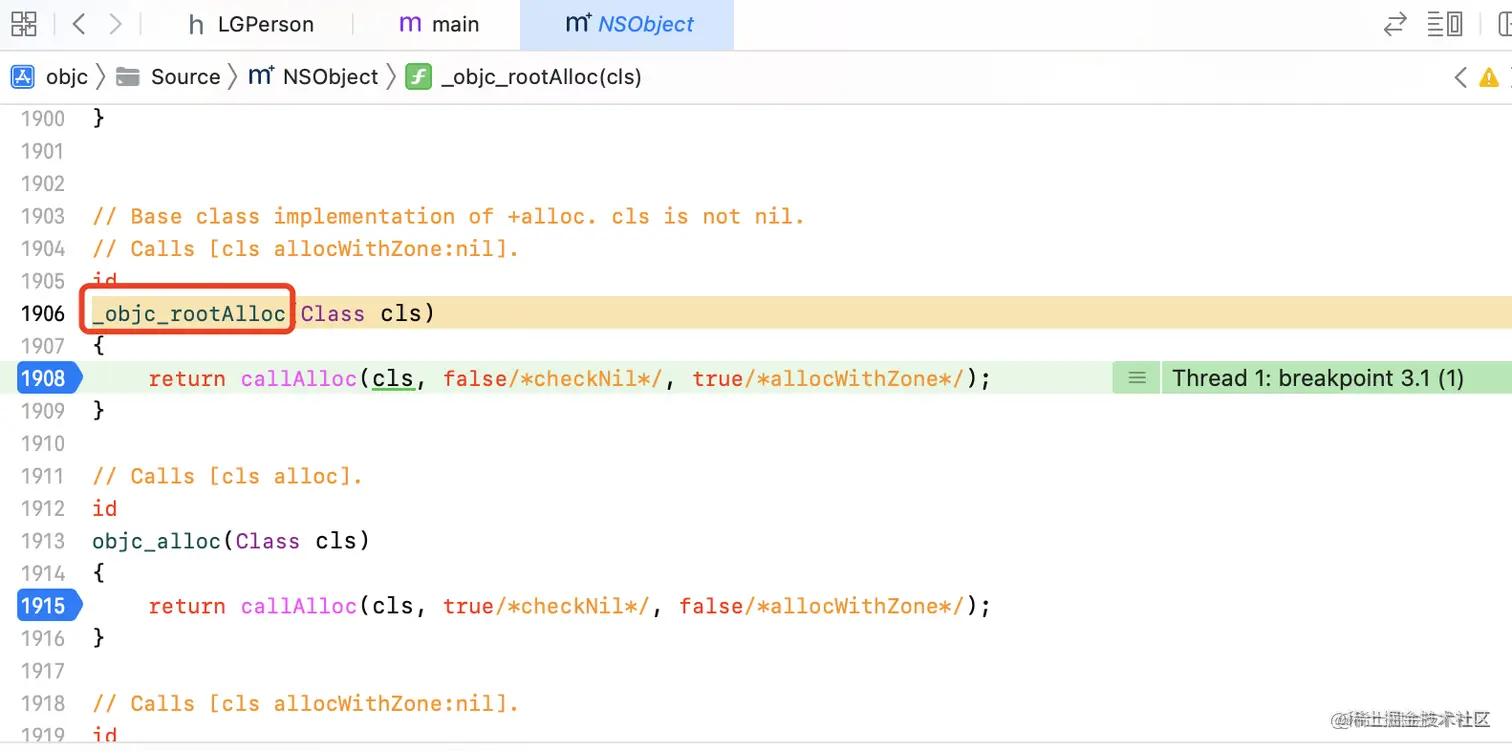This screenshot has height=751, width=1512.
Task: Open the objc project breadcrumb
Action: point(67,77)
